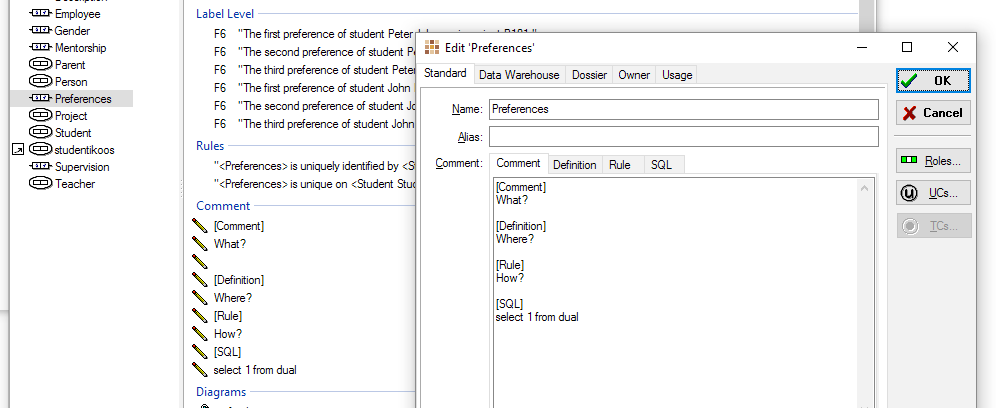Select Preferences in the object tree

[83, 99]
